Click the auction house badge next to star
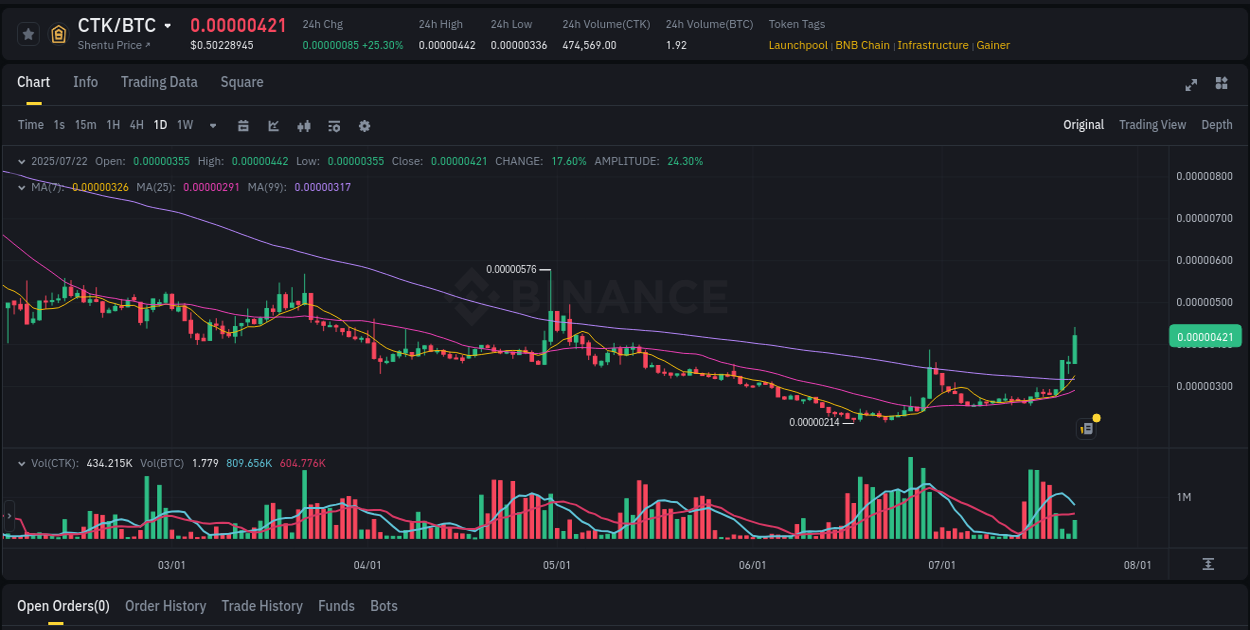The width and height of the screenshot is (1250, 630). 58,33
